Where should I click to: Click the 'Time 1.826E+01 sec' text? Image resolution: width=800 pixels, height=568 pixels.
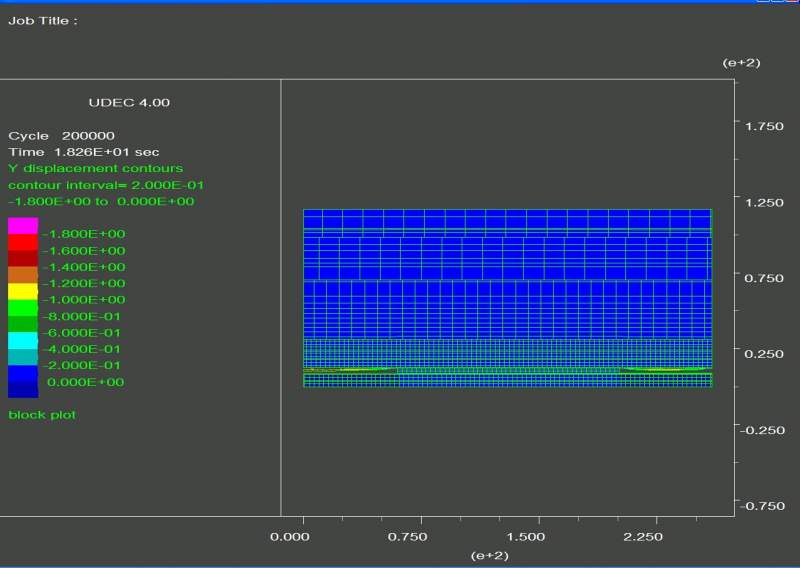click(84, 152)
